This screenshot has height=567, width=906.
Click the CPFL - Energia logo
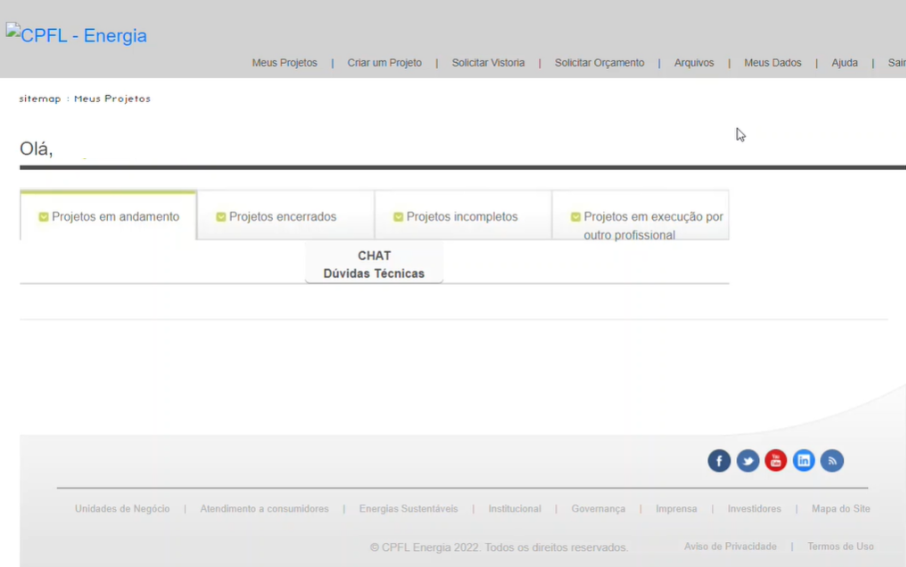coord(76,35)
